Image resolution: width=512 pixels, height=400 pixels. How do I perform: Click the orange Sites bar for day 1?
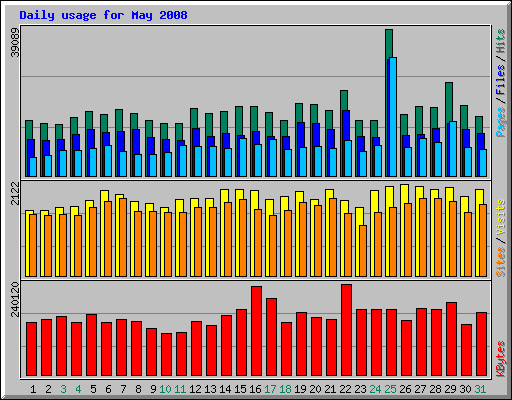click(x=33, y=245)
